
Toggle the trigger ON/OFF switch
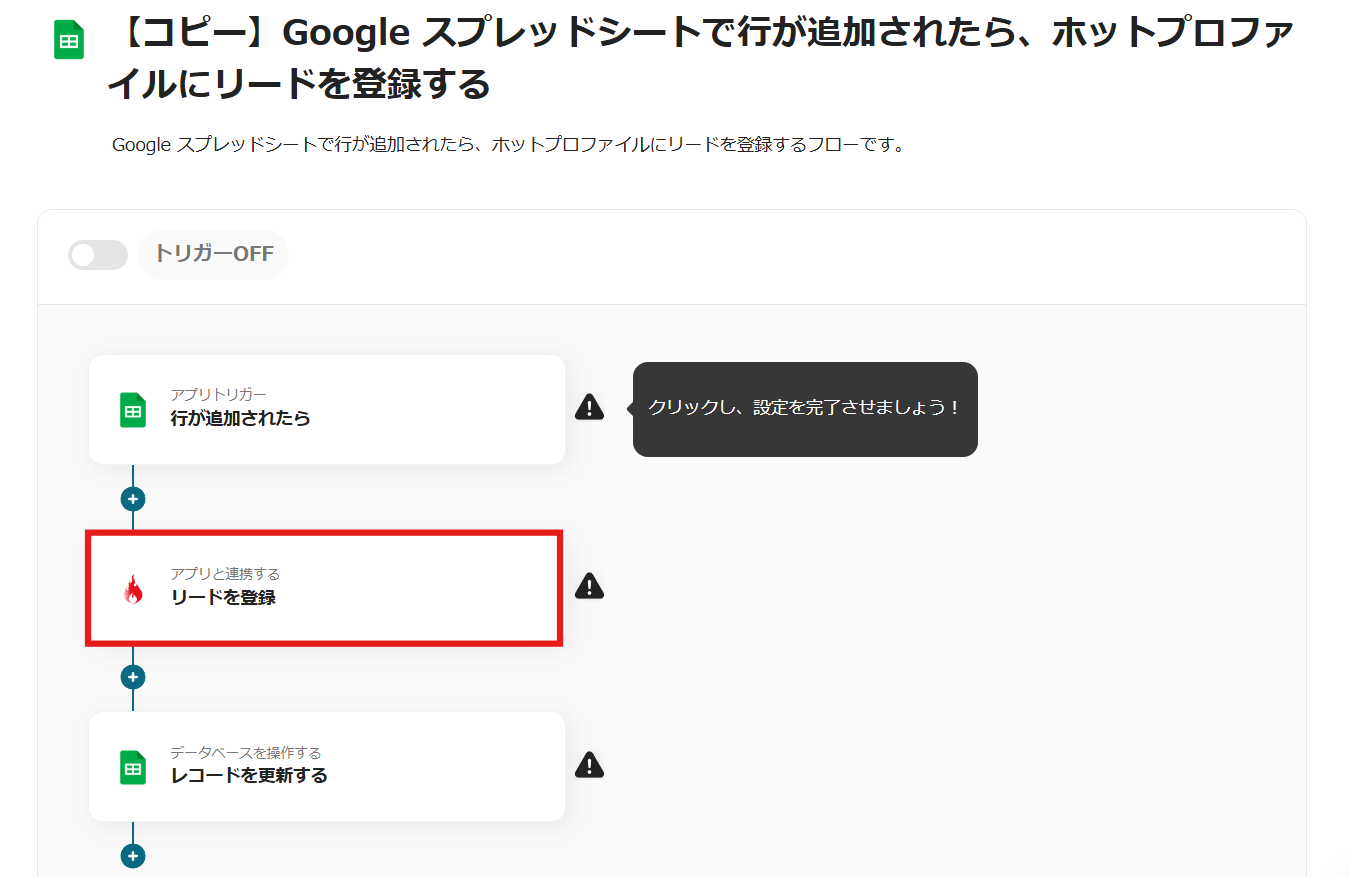[98, 255]
